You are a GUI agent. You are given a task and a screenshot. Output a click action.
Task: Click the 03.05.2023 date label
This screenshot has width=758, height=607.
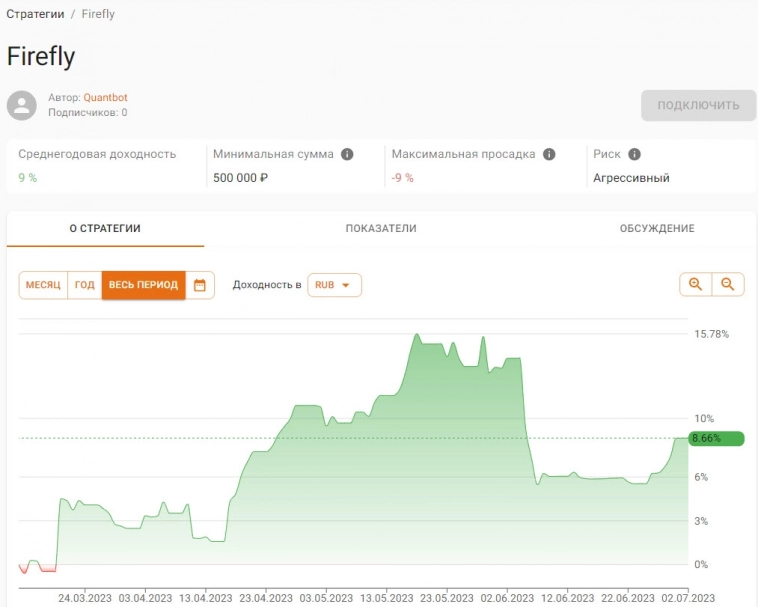point(326,598)
